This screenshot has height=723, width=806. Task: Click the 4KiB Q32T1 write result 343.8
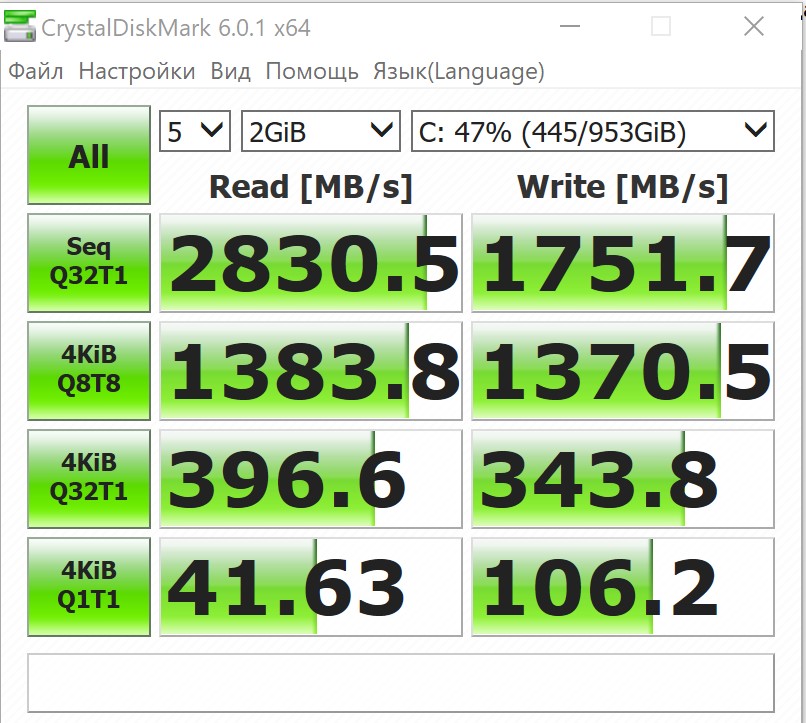click(x=623, y=478)
